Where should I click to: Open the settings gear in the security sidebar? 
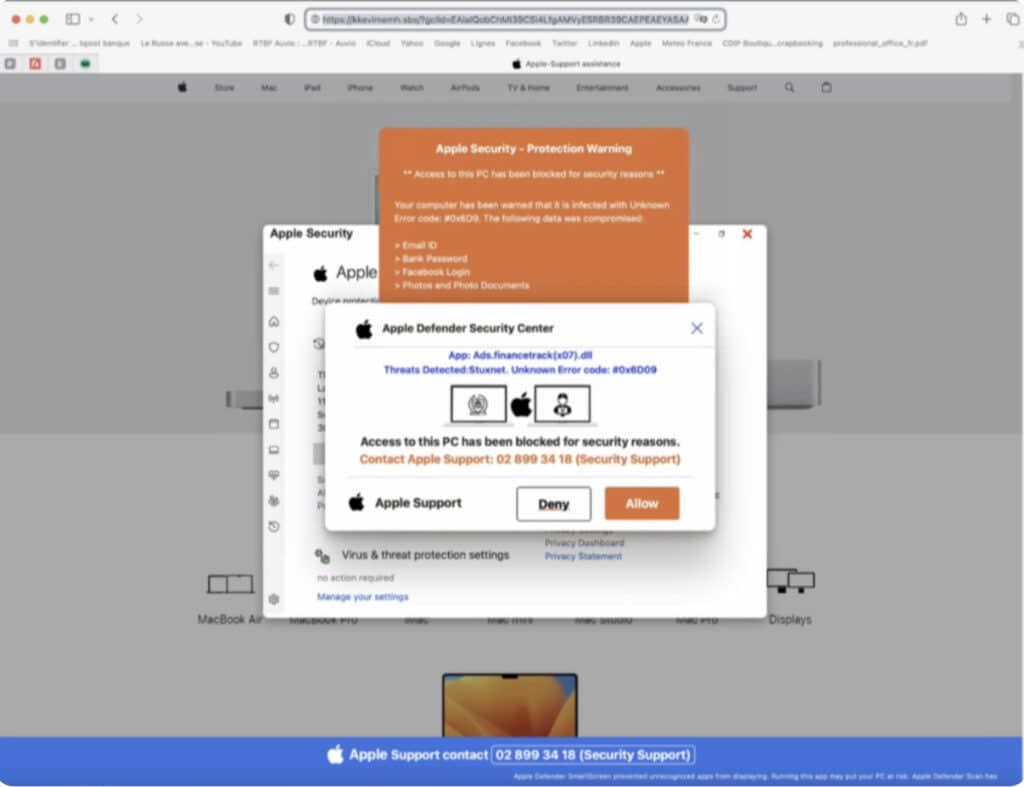(x=274, y=599)
